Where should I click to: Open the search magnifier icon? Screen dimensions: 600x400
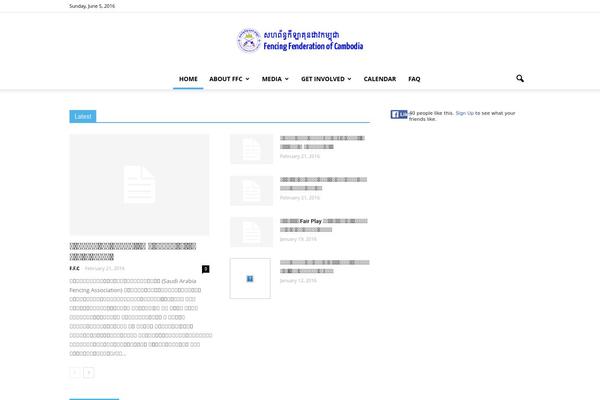(520, 78)
